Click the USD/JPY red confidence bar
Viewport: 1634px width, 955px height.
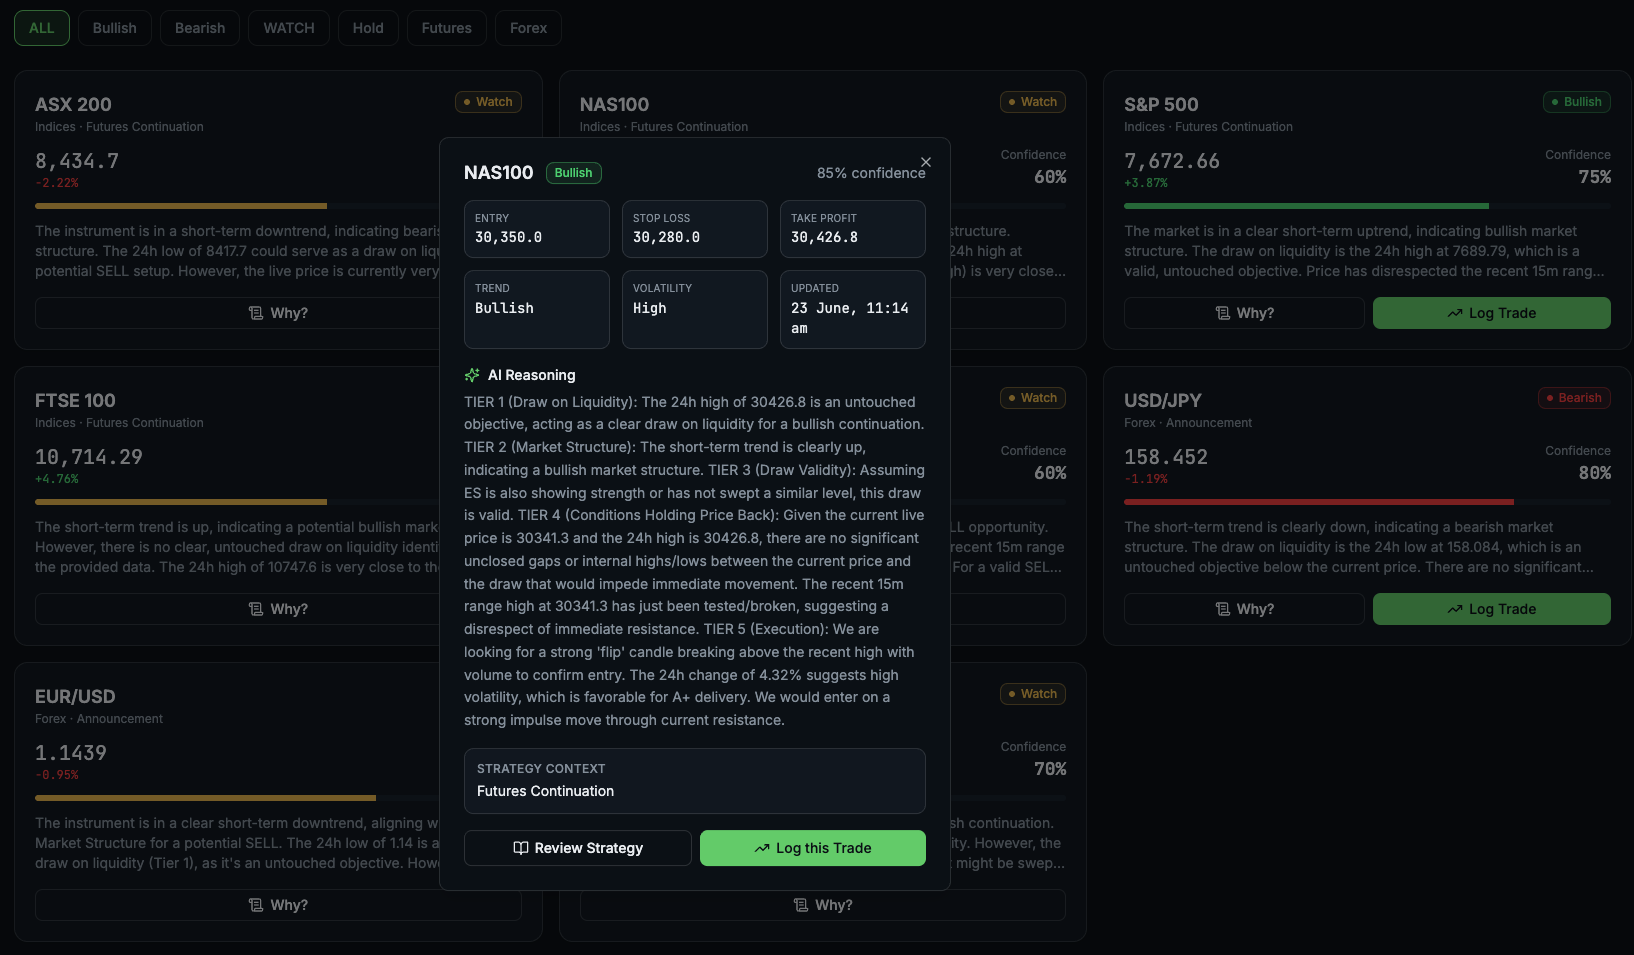1319,502
